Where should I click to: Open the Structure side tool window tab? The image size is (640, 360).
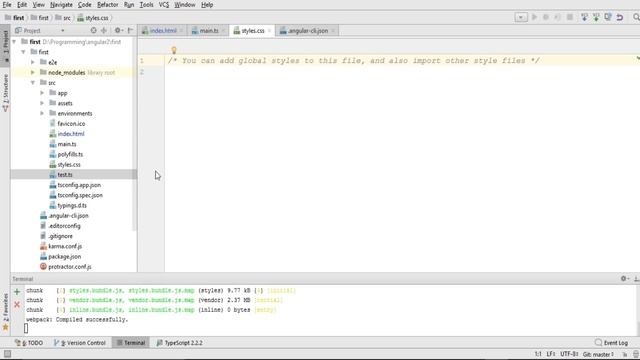pyautogui.click(x=5, y=93)
